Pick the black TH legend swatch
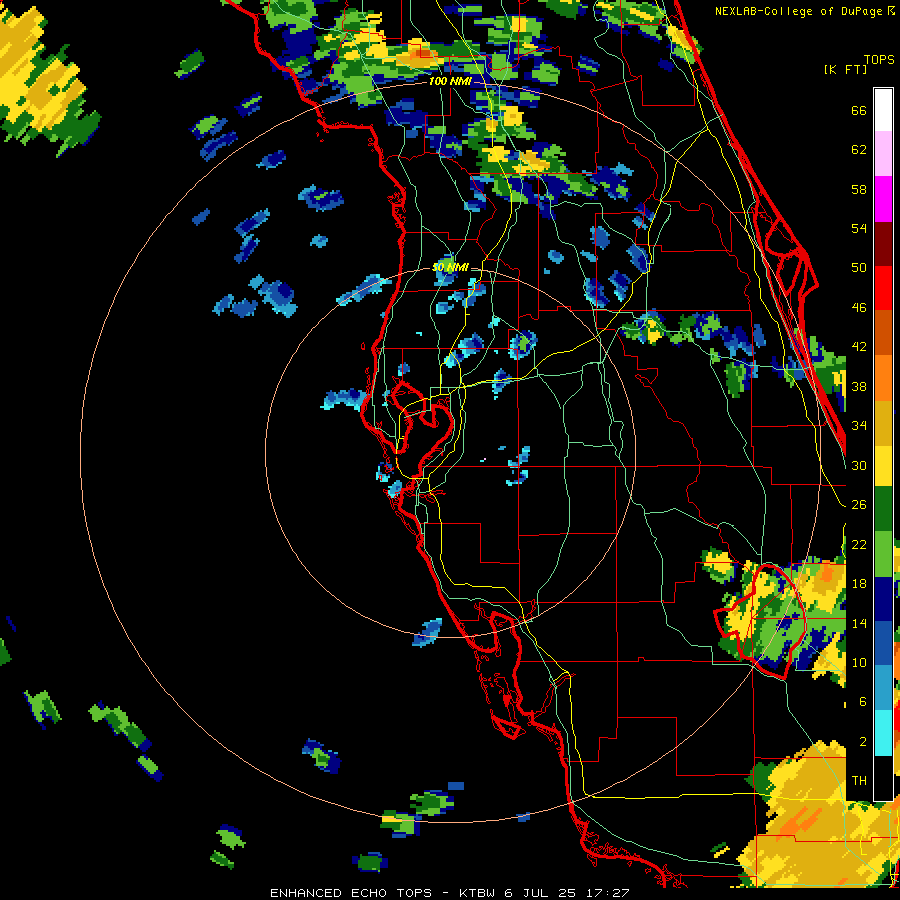This screenshot has height=900, width=900. (883, 777)
